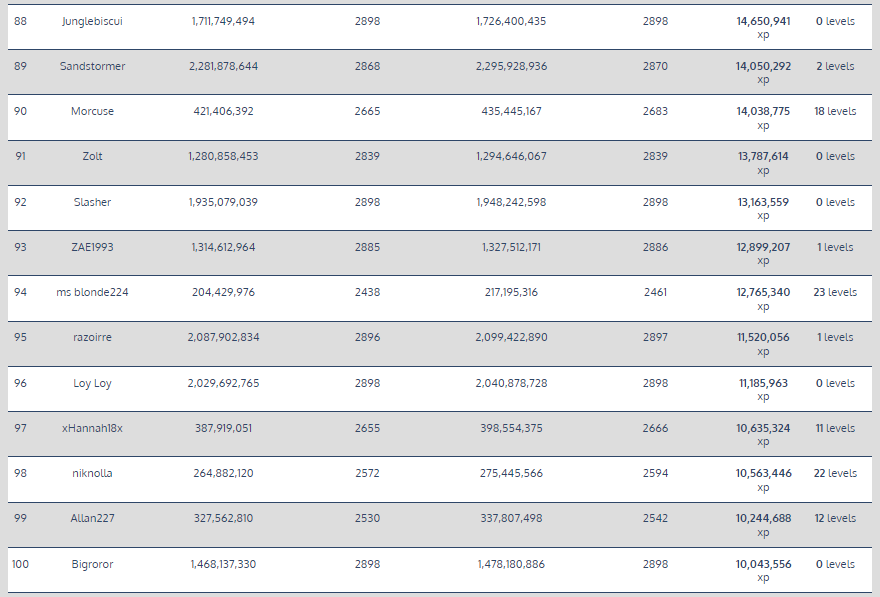Select the 10,043,556 xp gain value
Screen dimensions: 880x597
pos(763,564)
